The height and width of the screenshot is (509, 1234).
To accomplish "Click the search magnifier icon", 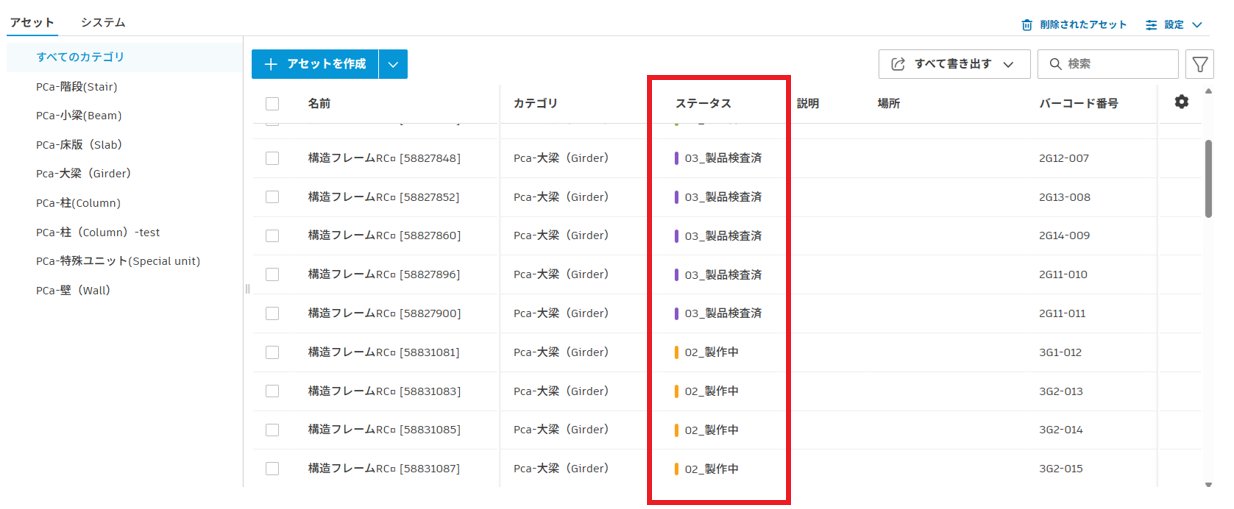I will click(x=1055, y=64).
